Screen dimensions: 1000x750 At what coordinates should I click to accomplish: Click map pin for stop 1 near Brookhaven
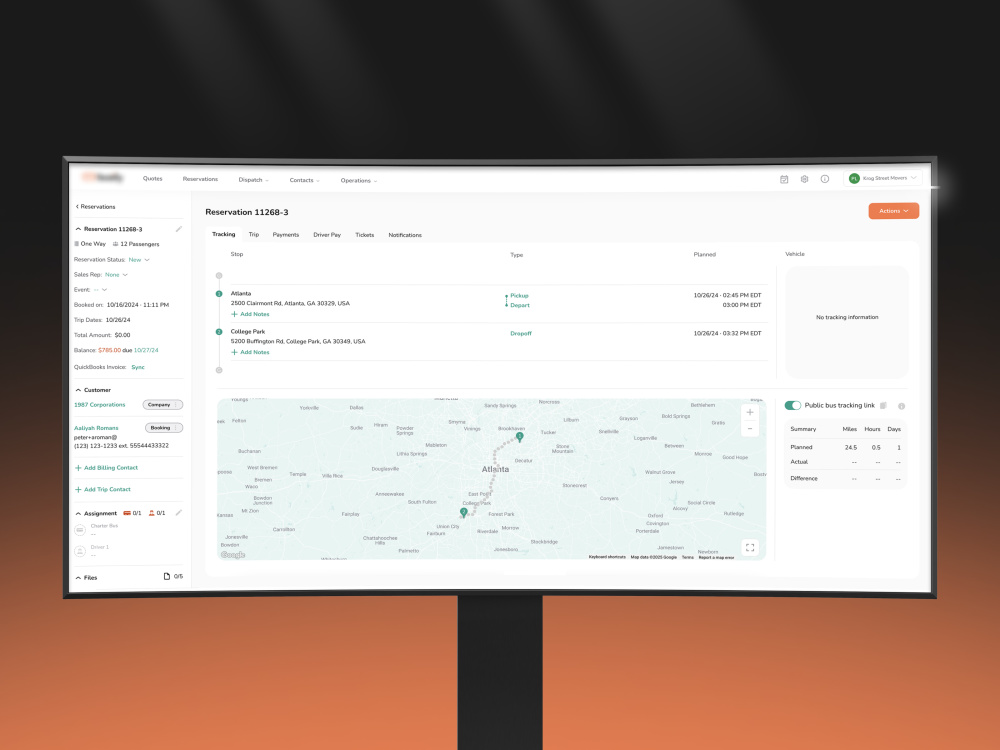520,438
